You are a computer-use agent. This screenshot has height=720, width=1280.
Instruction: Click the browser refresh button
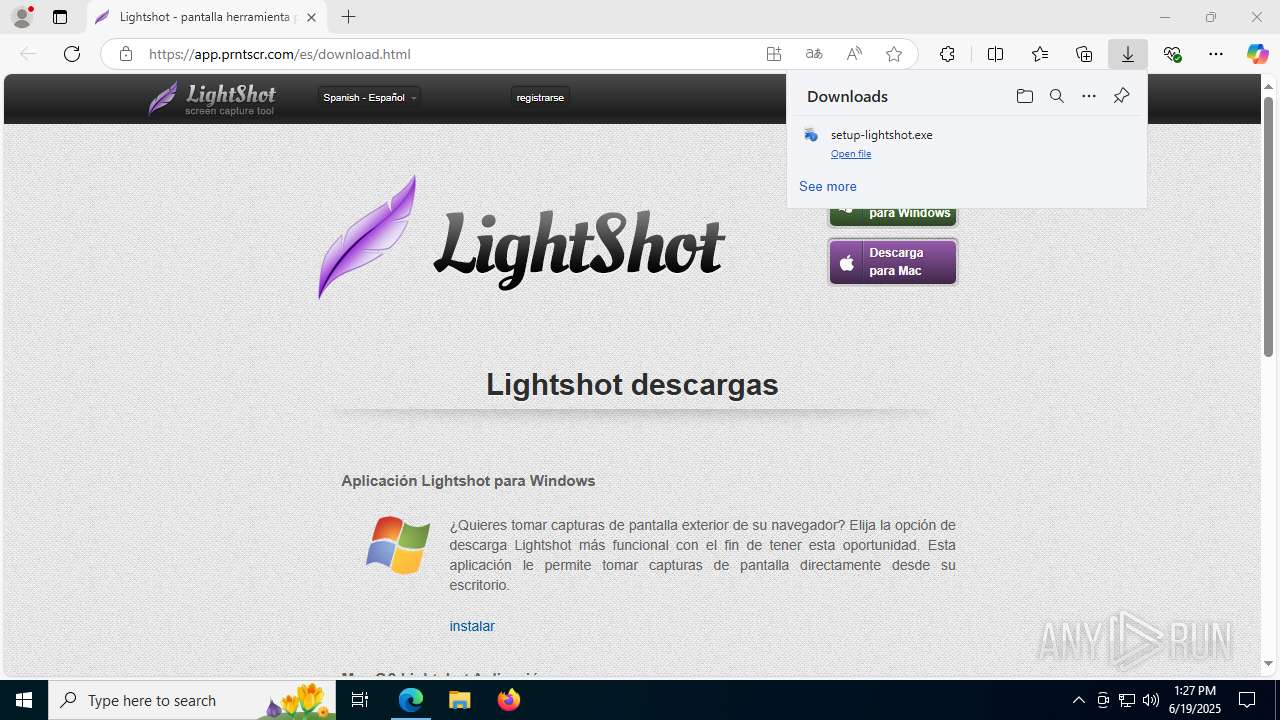72,54
